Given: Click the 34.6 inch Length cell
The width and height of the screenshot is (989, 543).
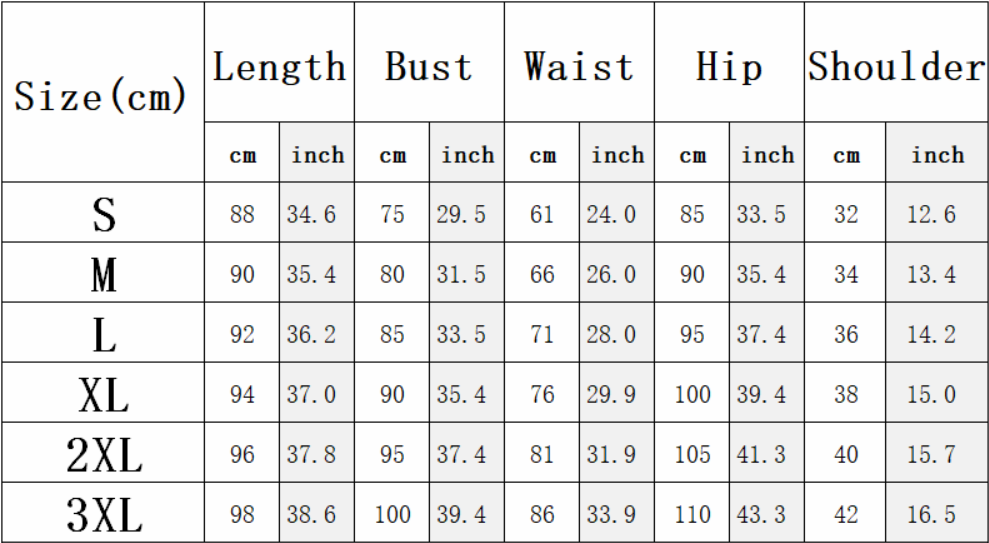Looking at the screenshot, I should tap(317, 213).
